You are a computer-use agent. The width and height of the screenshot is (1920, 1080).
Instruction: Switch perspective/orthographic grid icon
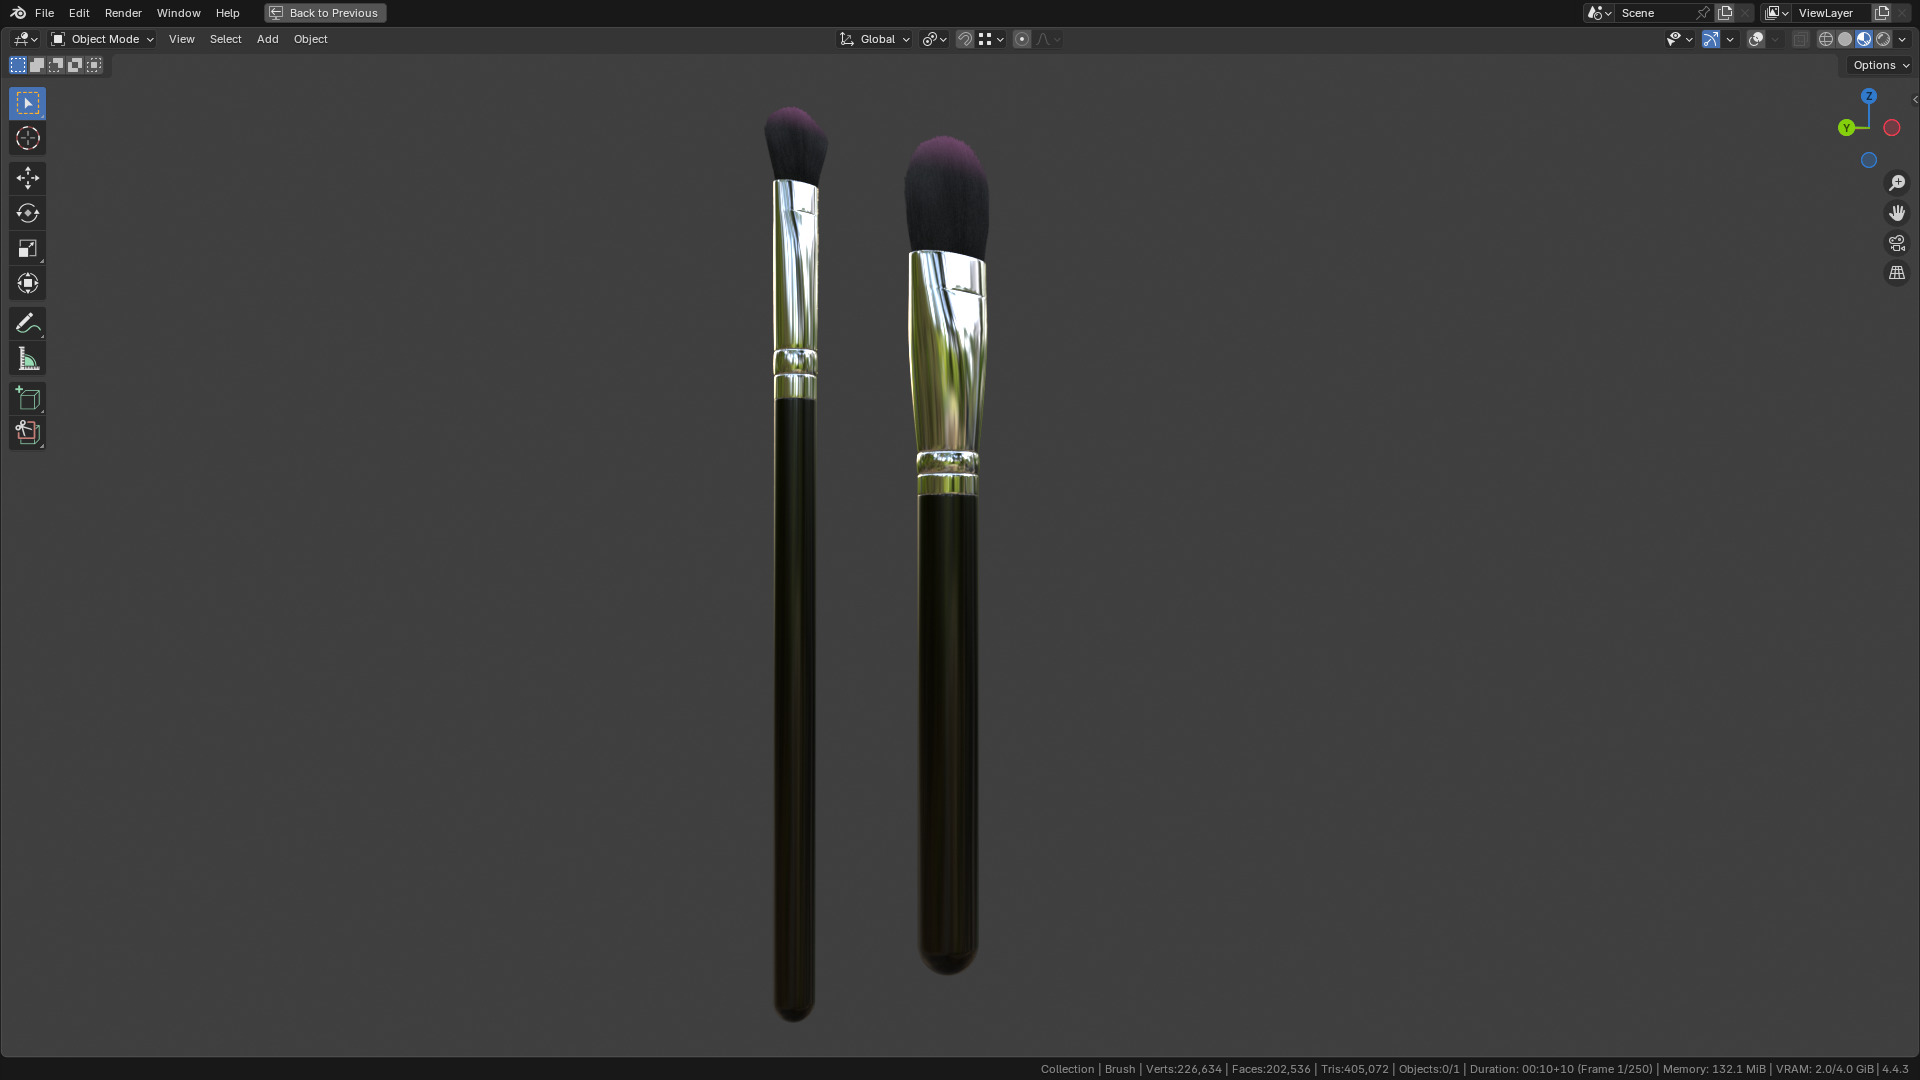click(1897, 273)
